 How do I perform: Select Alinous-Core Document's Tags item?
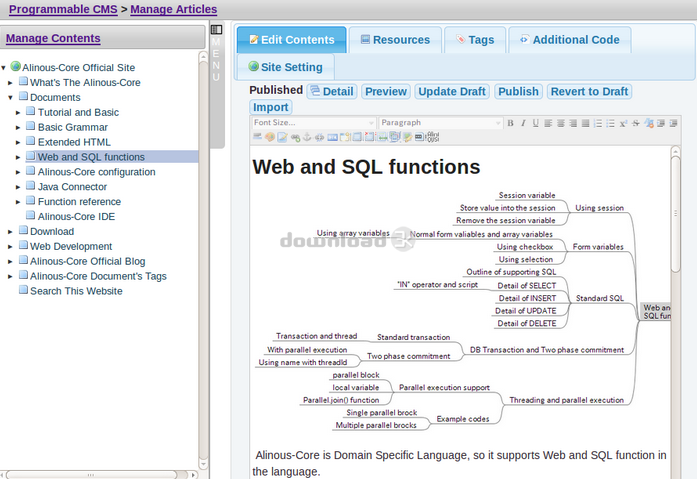pos(98,276)
